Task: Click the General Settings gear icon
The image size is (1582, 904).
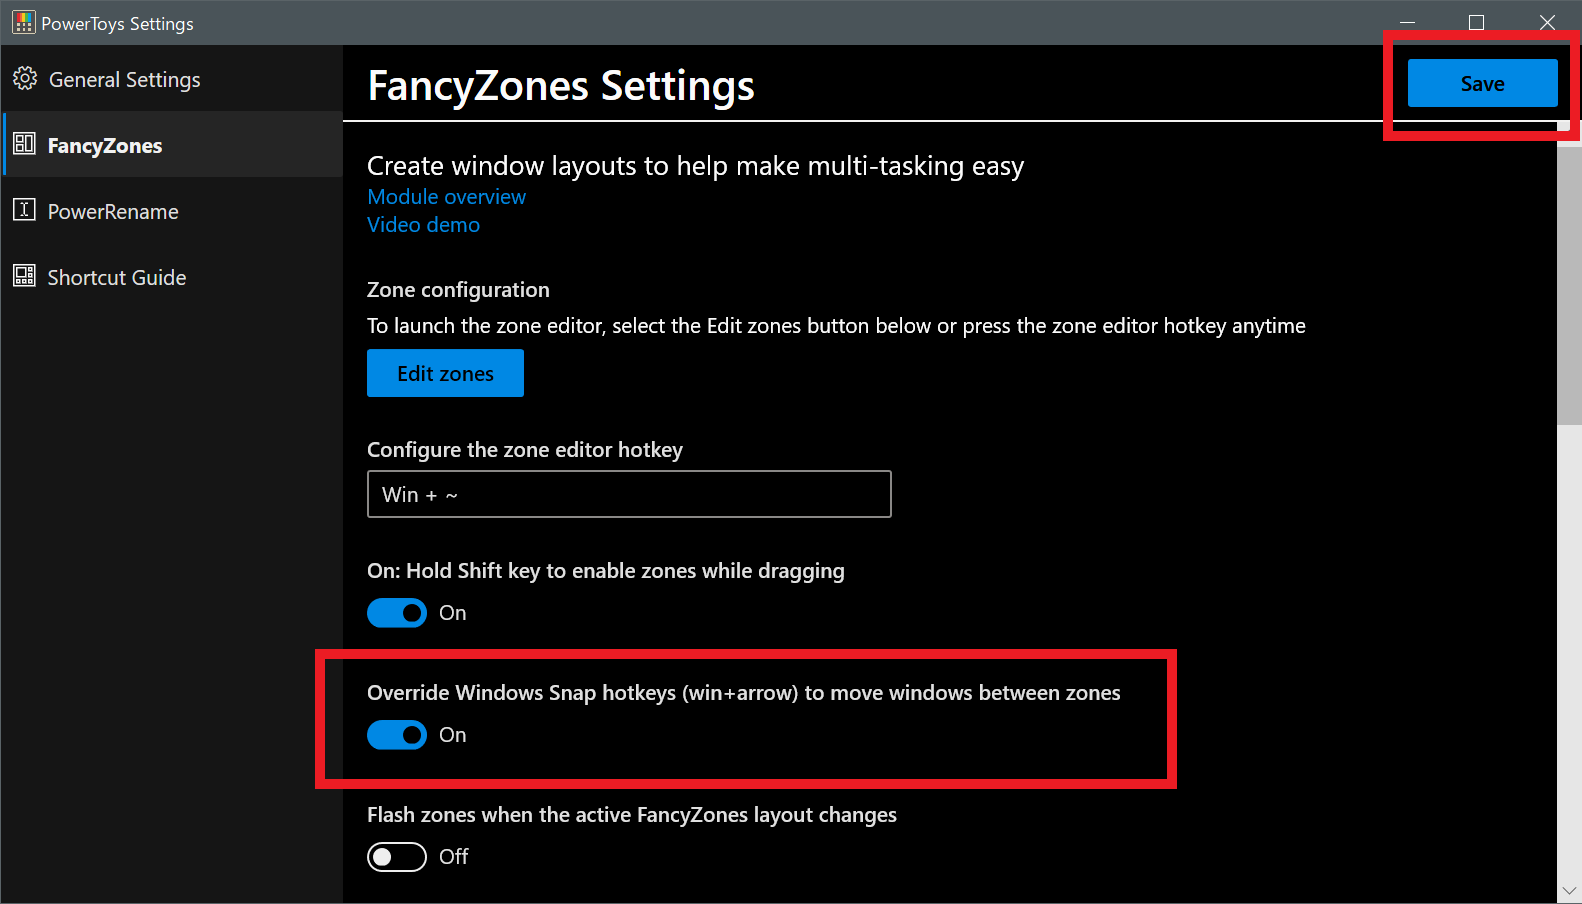Action: click(x=25, y=79)
